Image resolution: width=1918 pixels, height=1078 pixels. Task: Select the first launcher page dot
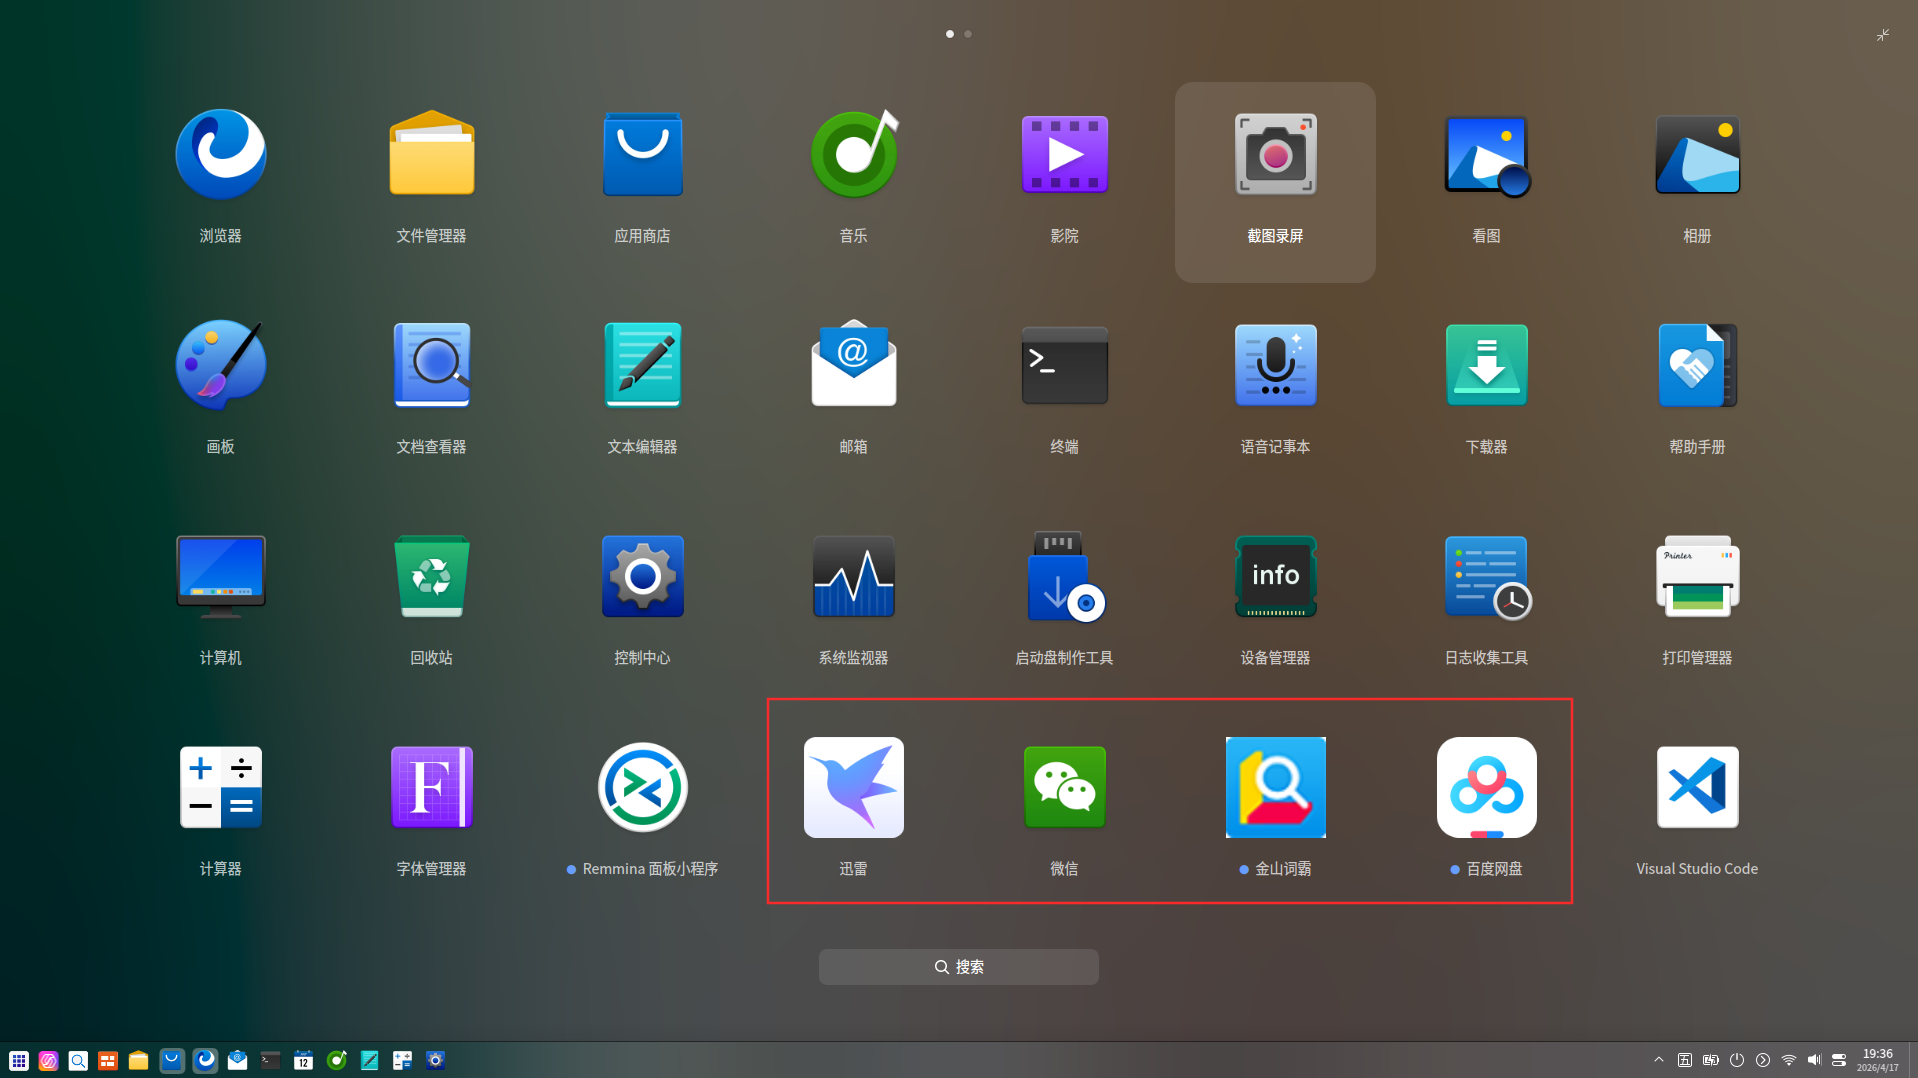click(950, 34)
